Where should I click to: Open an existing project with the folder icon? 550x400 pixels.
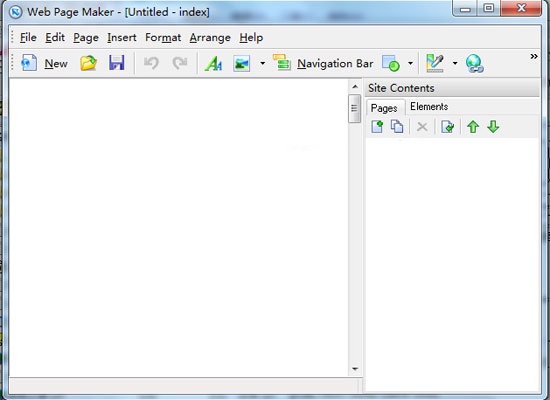click(x=88, y=63)
